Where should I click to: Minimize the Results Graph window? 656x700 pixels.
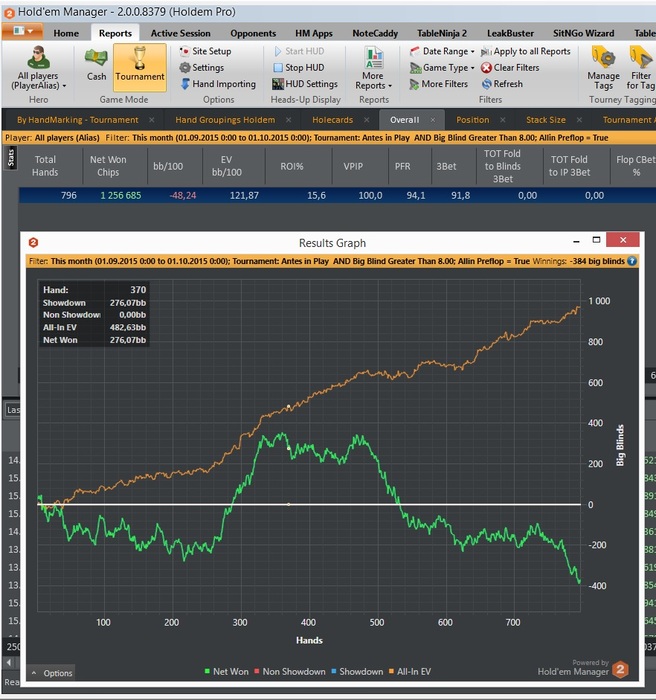[x=576, y=240]
